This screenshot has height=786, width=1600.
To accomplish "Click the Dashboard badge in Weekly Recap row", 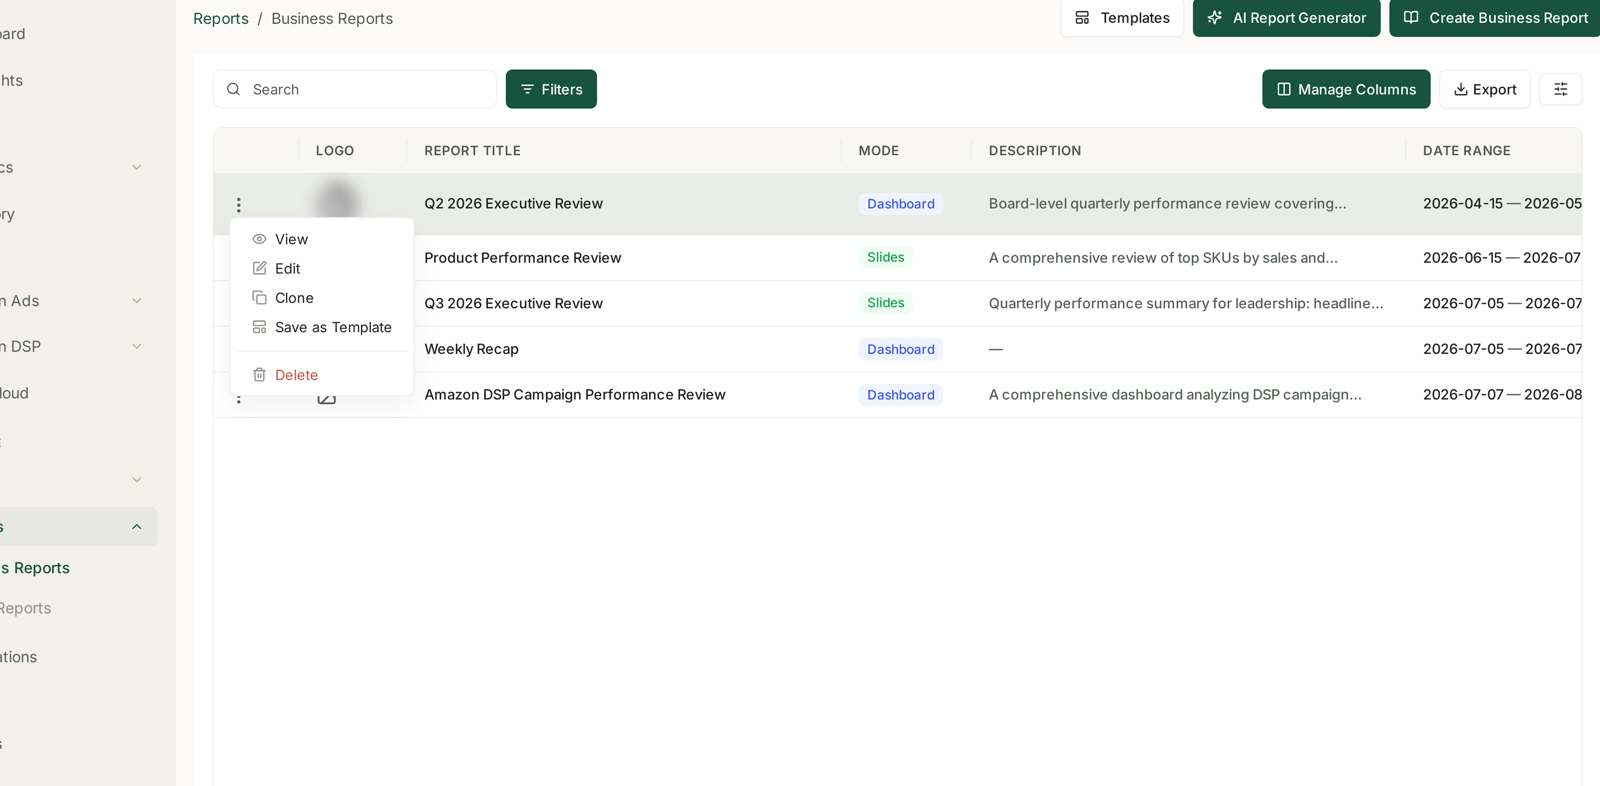I will 900,349.
